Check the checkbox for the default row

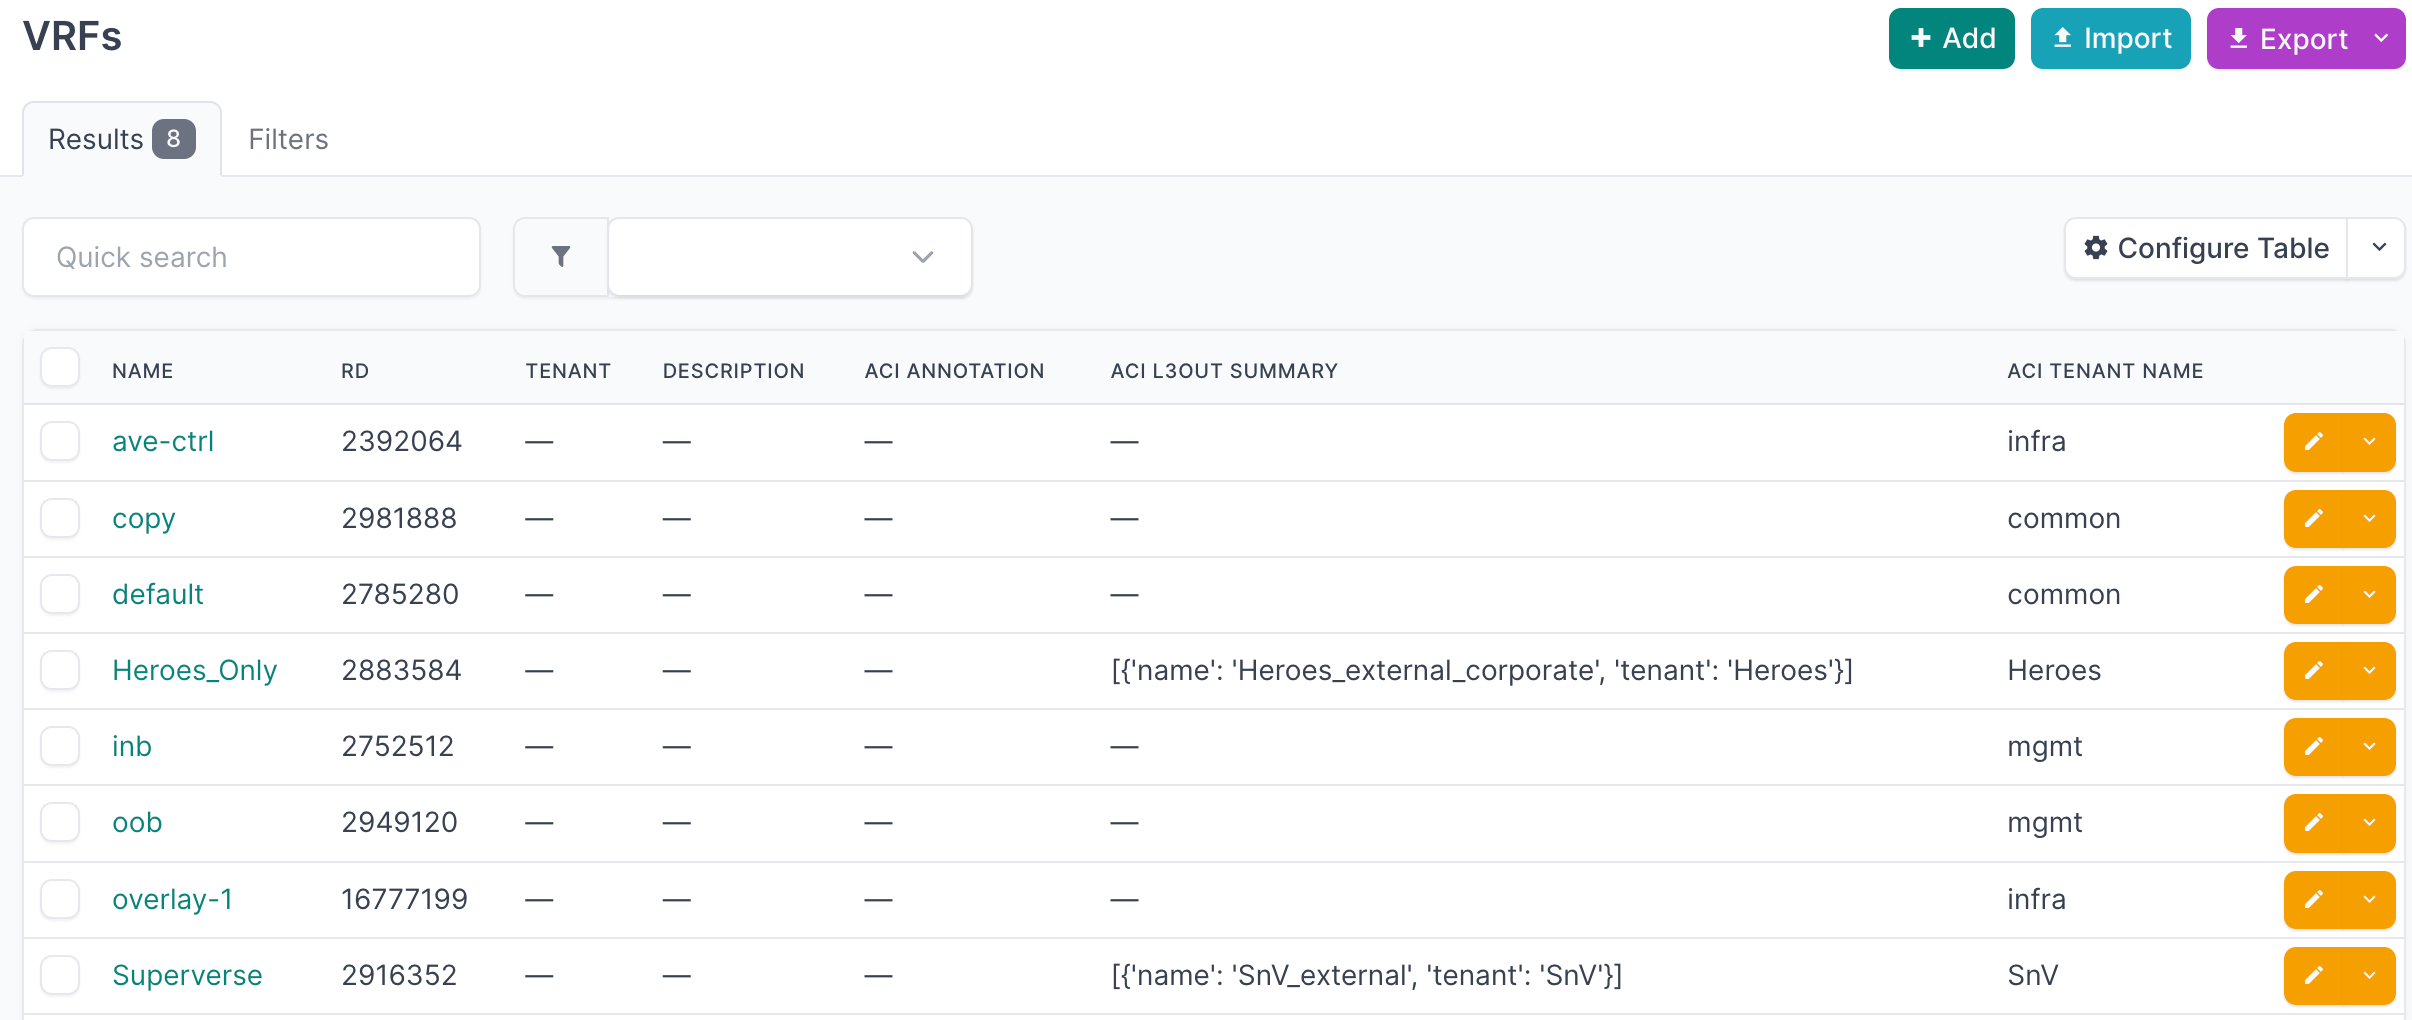click(60, 594)
